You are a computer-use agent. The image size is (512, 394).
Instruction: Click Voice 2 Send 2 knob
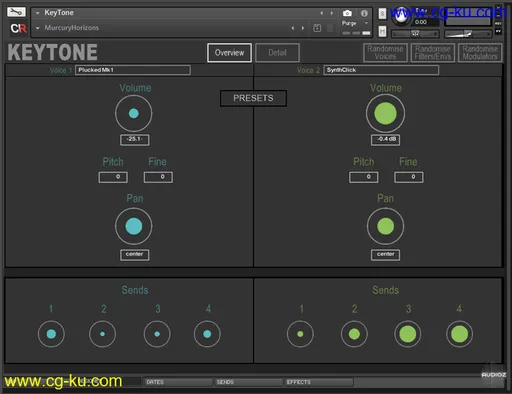[354, 334]
